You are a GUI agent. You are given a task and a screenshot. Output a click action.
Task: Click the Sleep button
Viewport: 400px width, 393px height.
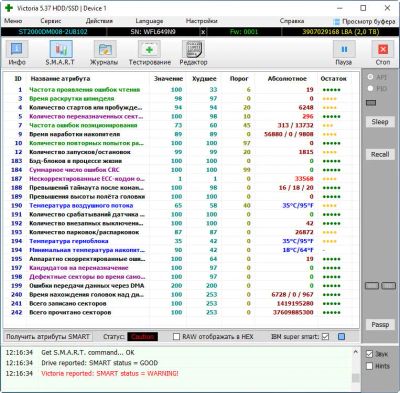pos(380,122)
